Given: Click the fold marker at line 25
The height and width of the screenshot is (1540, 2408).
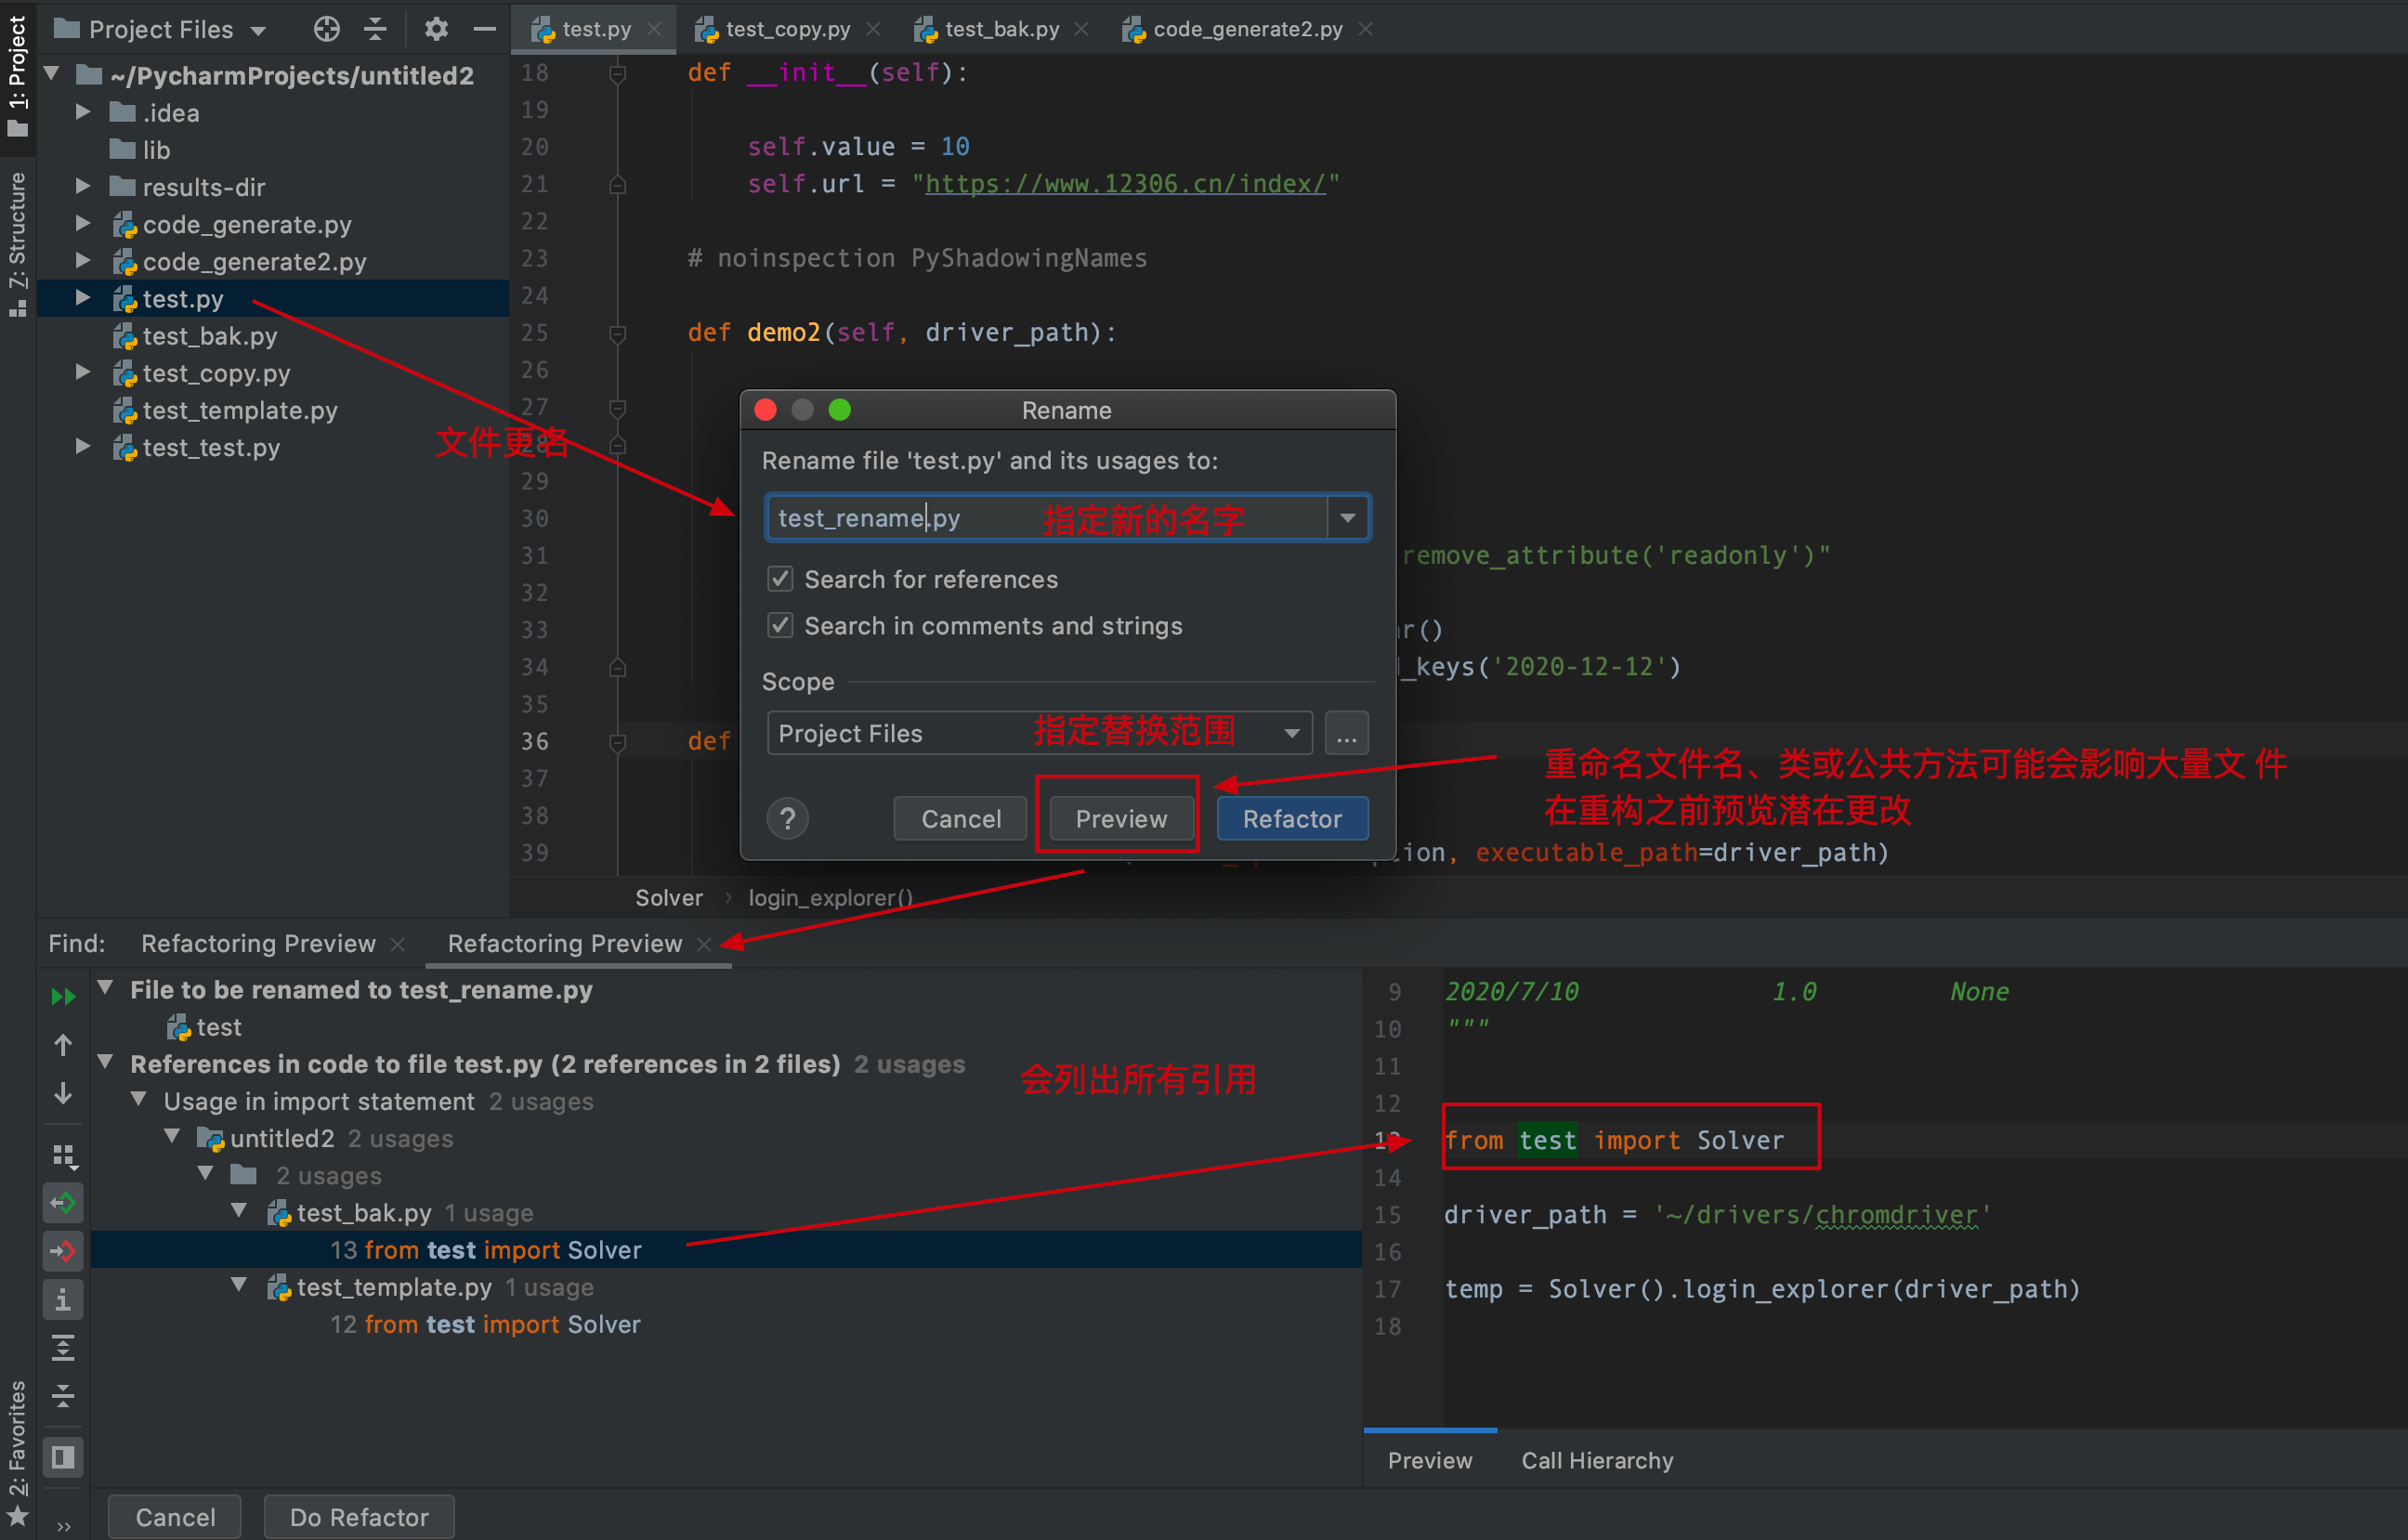Looking at the screenshot, I should [618, 333].
